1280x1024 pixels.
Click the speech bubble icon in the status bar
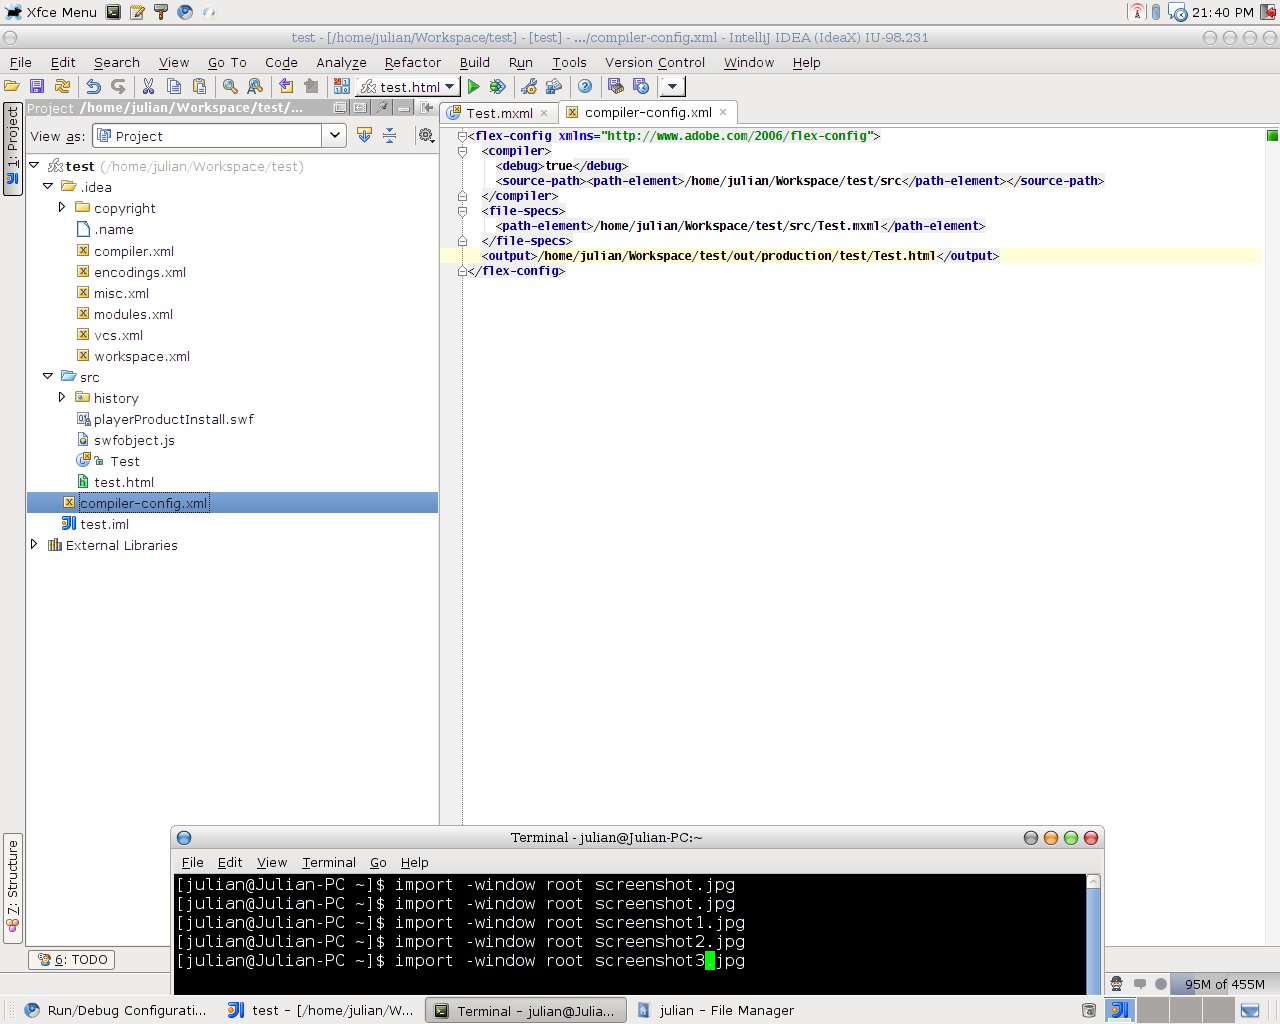click(x=1139, y=984)
